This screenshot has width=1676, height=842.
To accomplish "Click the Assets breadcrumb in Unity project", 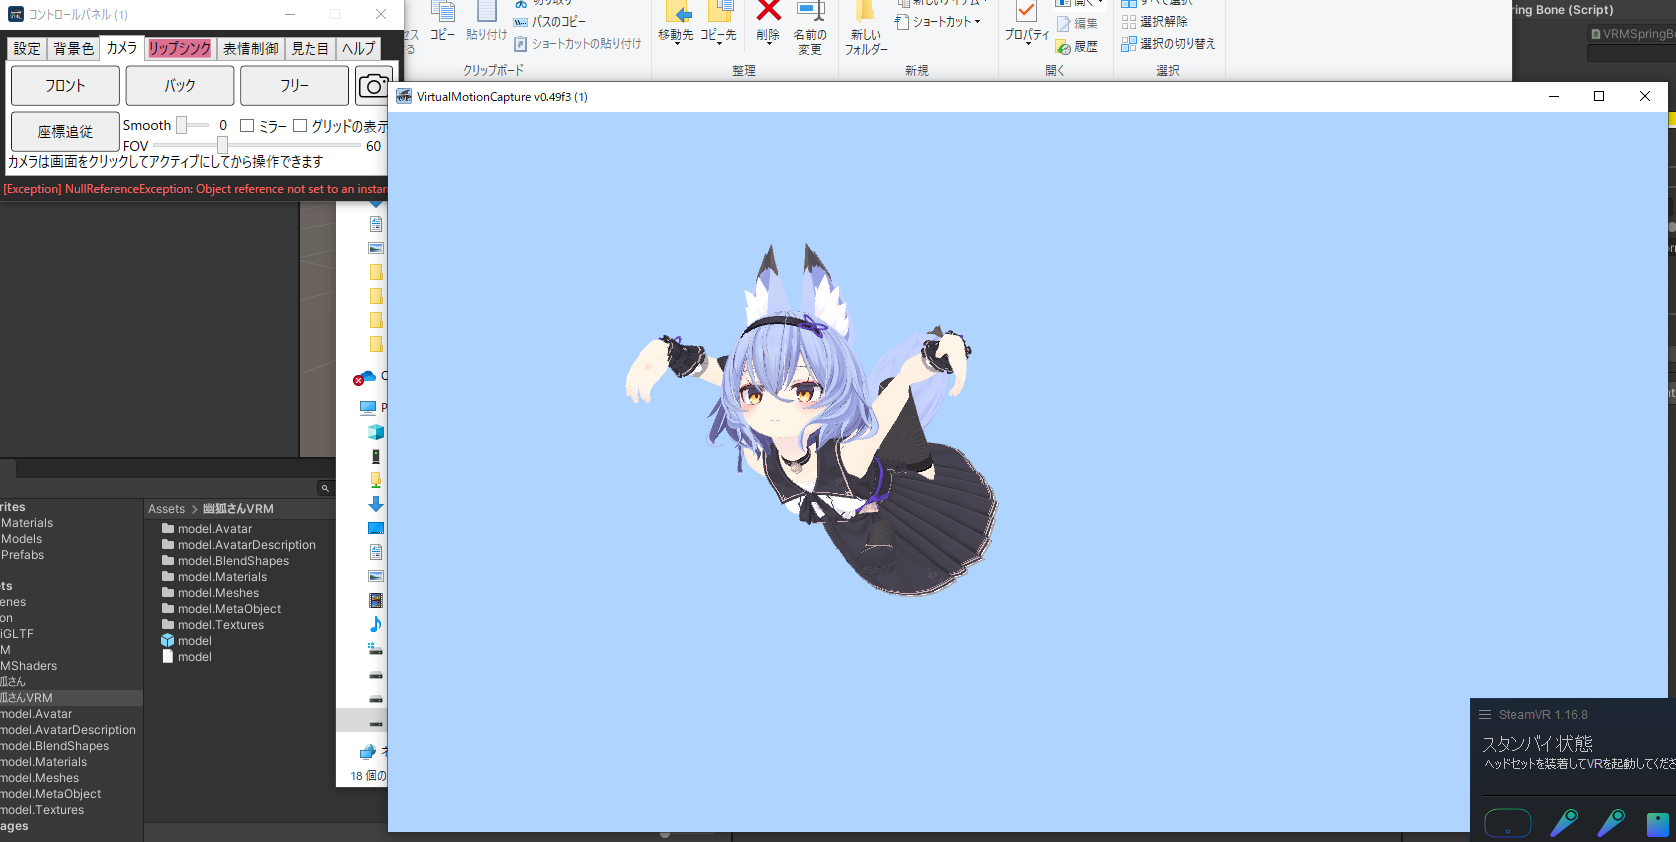I will pos(167,509).
